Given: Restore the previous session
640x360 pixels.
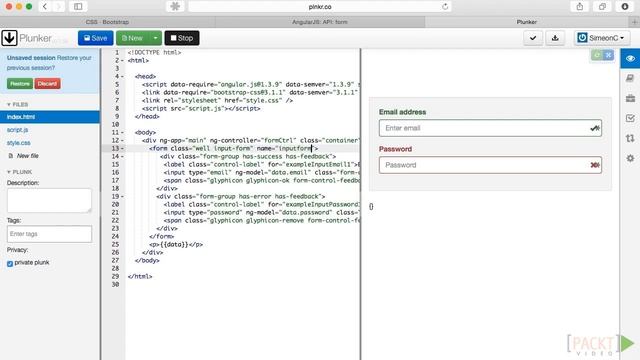Looking at the screenshot, I should (20, 84).
